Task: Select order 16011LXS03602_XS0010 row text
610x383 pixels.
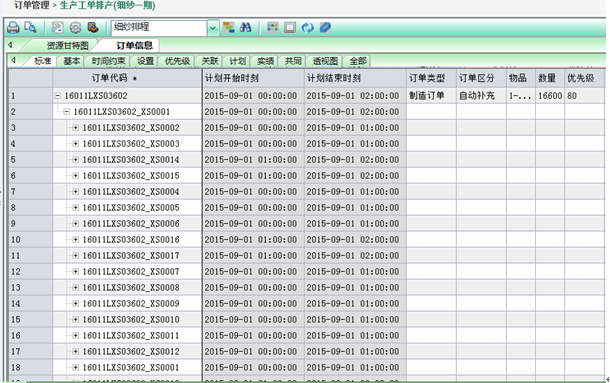Action: point(131,320)
